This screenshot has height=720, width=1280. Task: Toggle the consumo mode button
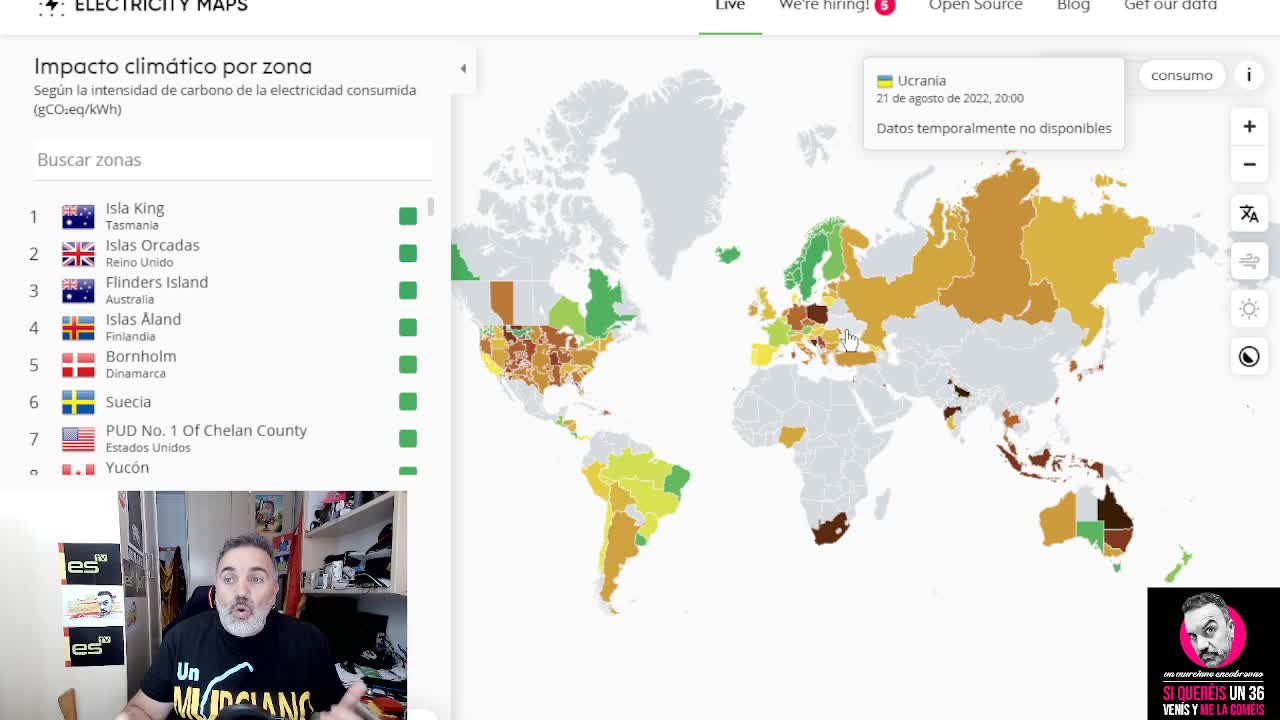(1181, 75)
